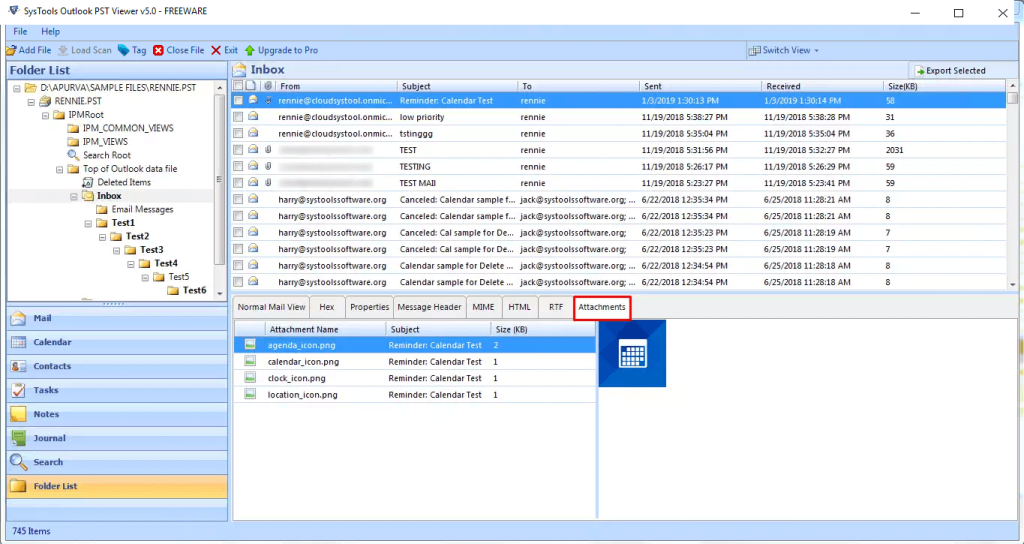Collapse the Inbox folder node
The height and width of the screenshot is (544, 1024).
74,196
